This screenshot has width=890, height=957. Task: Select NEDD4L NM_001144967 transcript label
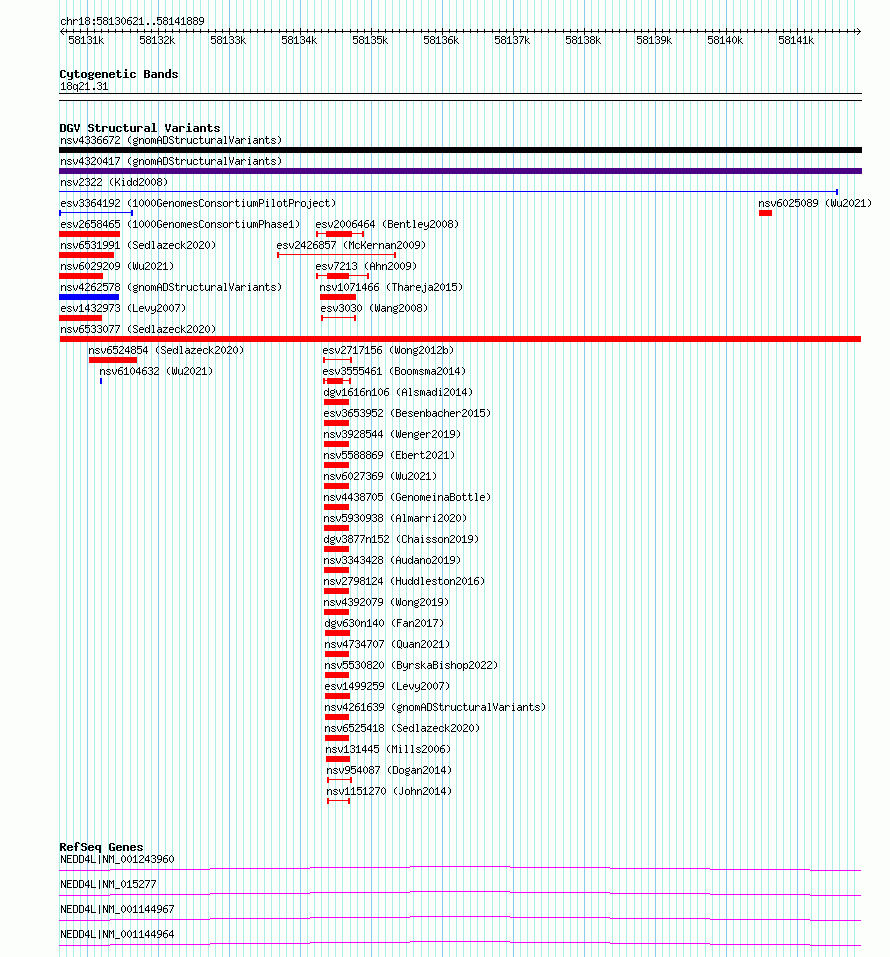pos(117,909)
